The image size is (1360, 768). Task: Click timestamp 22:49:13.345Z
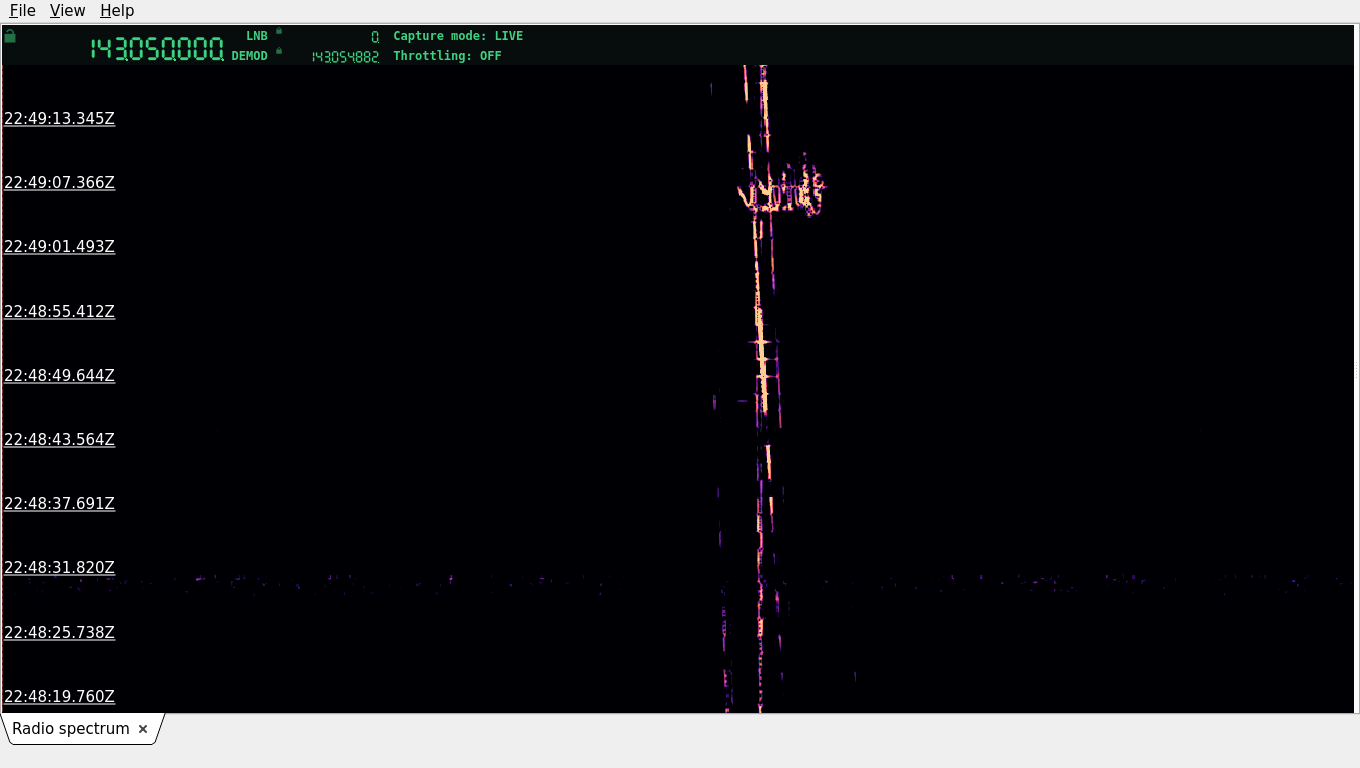point(59,118)
